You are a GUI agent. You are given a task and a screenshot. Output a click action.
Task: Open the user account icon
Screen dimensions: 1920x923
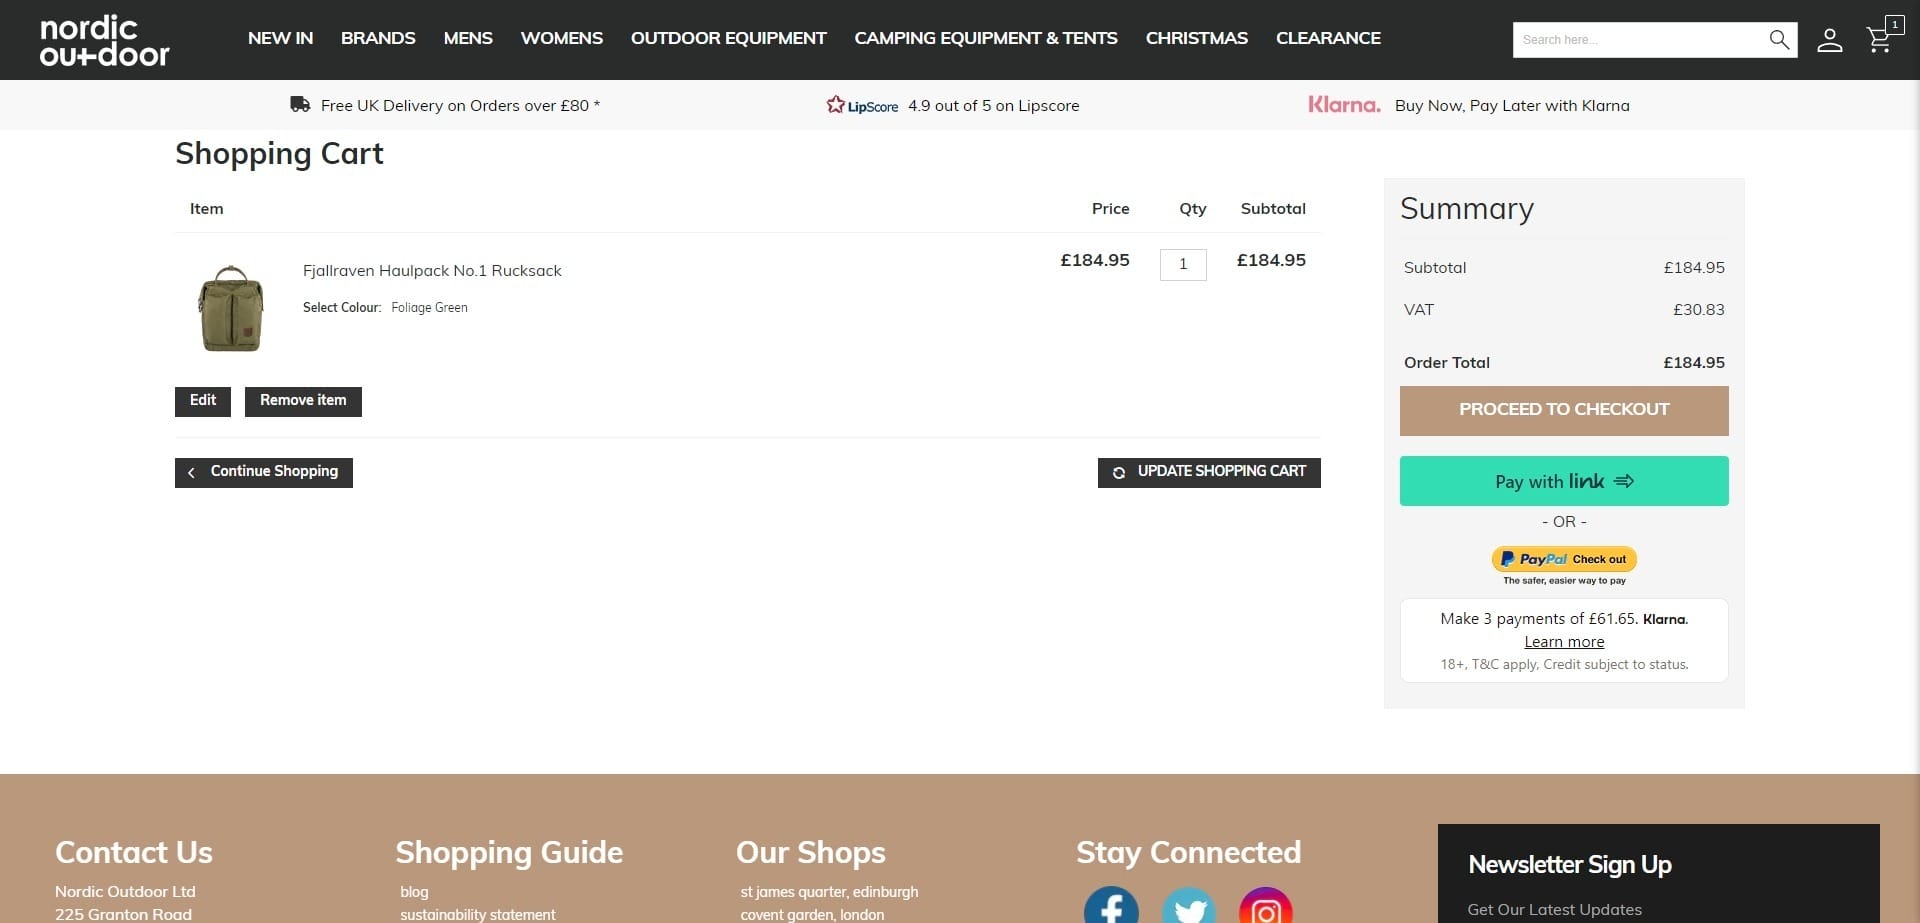[1829, 40]
